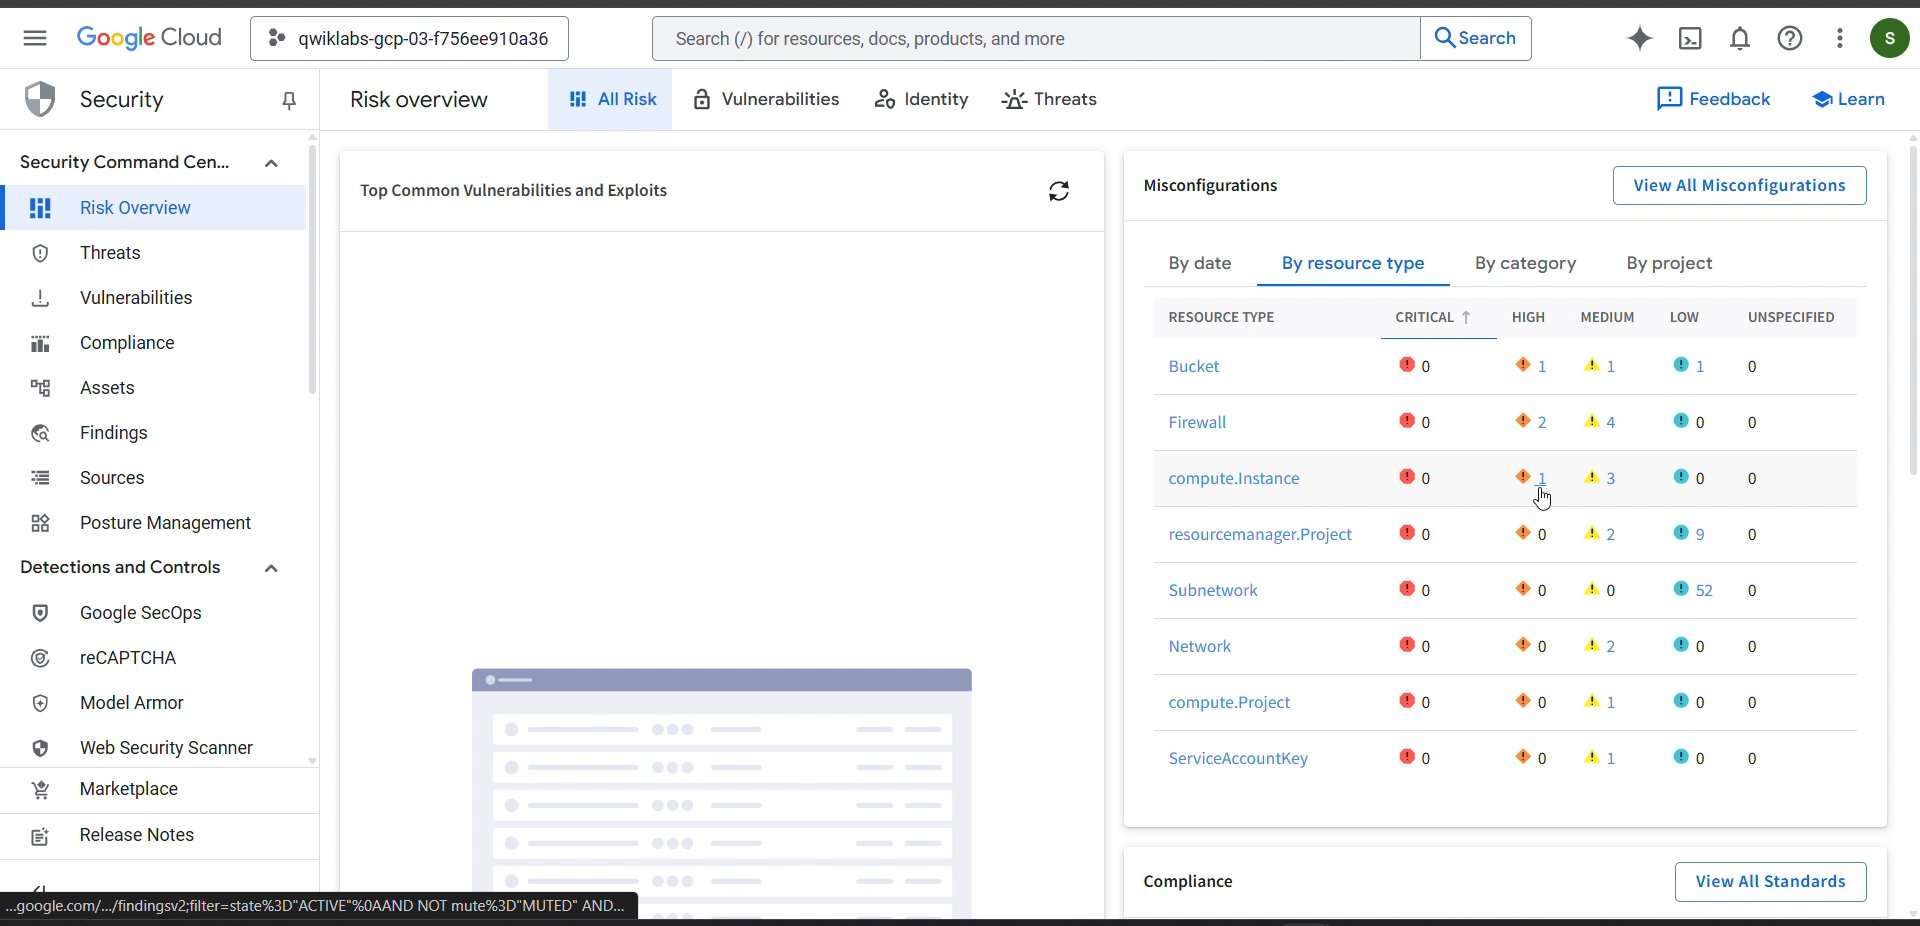
Task: Open Subnetwork low findings count 52
Action: tap(1704, 590)
